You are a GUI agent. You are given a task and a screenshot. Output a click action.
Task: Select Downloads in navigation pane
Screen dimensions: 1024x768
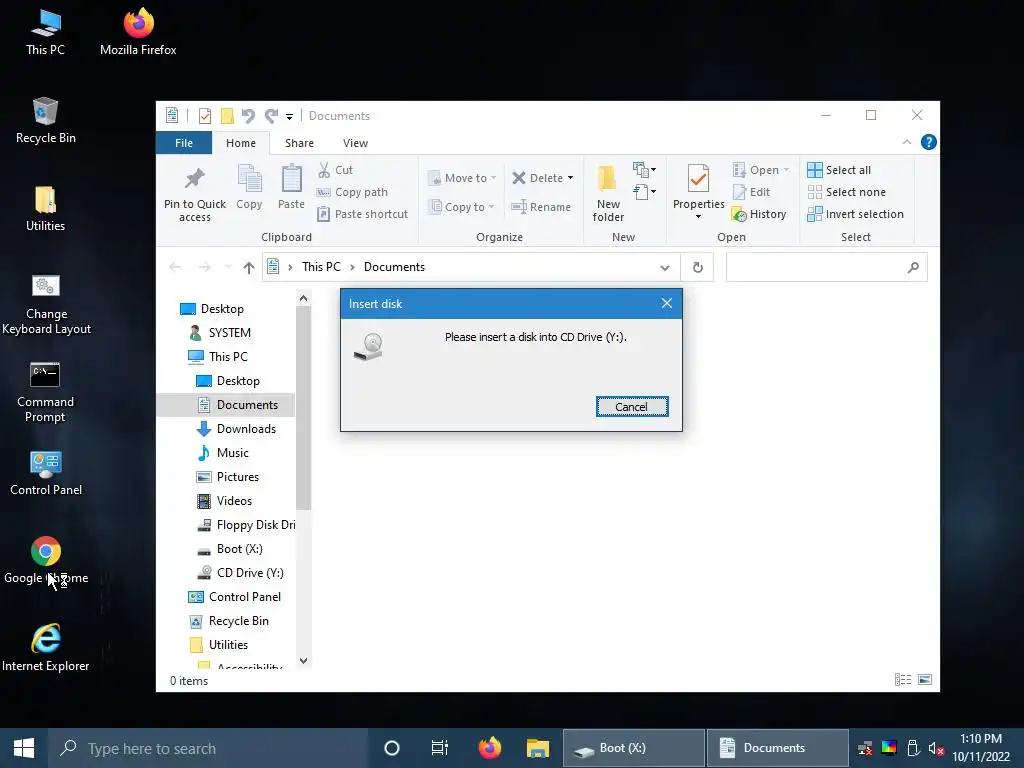point(246,429)
